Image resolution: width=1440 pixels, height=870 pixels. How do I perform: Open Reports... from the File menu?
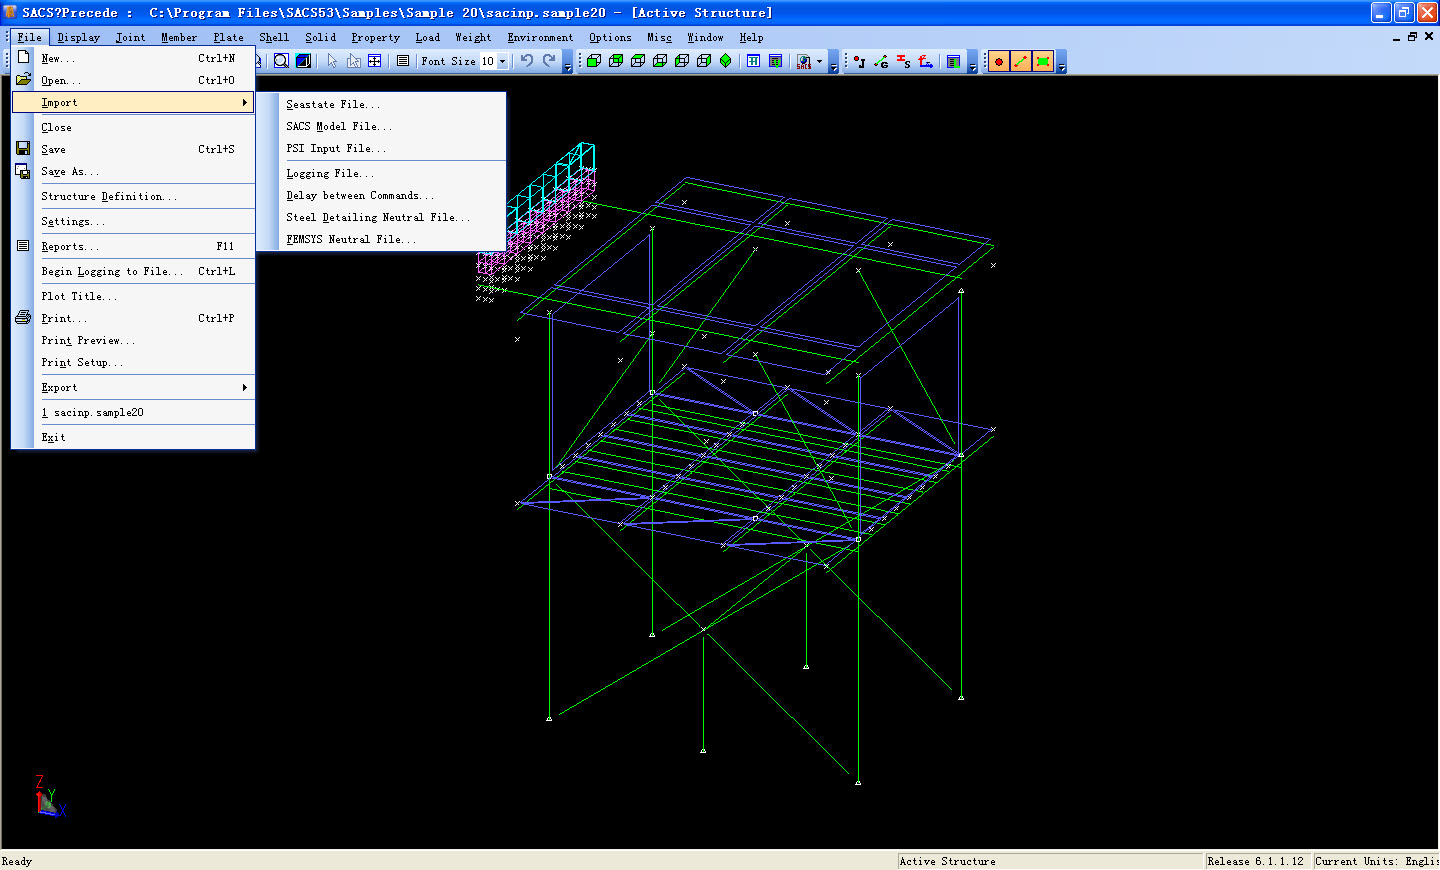click(134, 246)
